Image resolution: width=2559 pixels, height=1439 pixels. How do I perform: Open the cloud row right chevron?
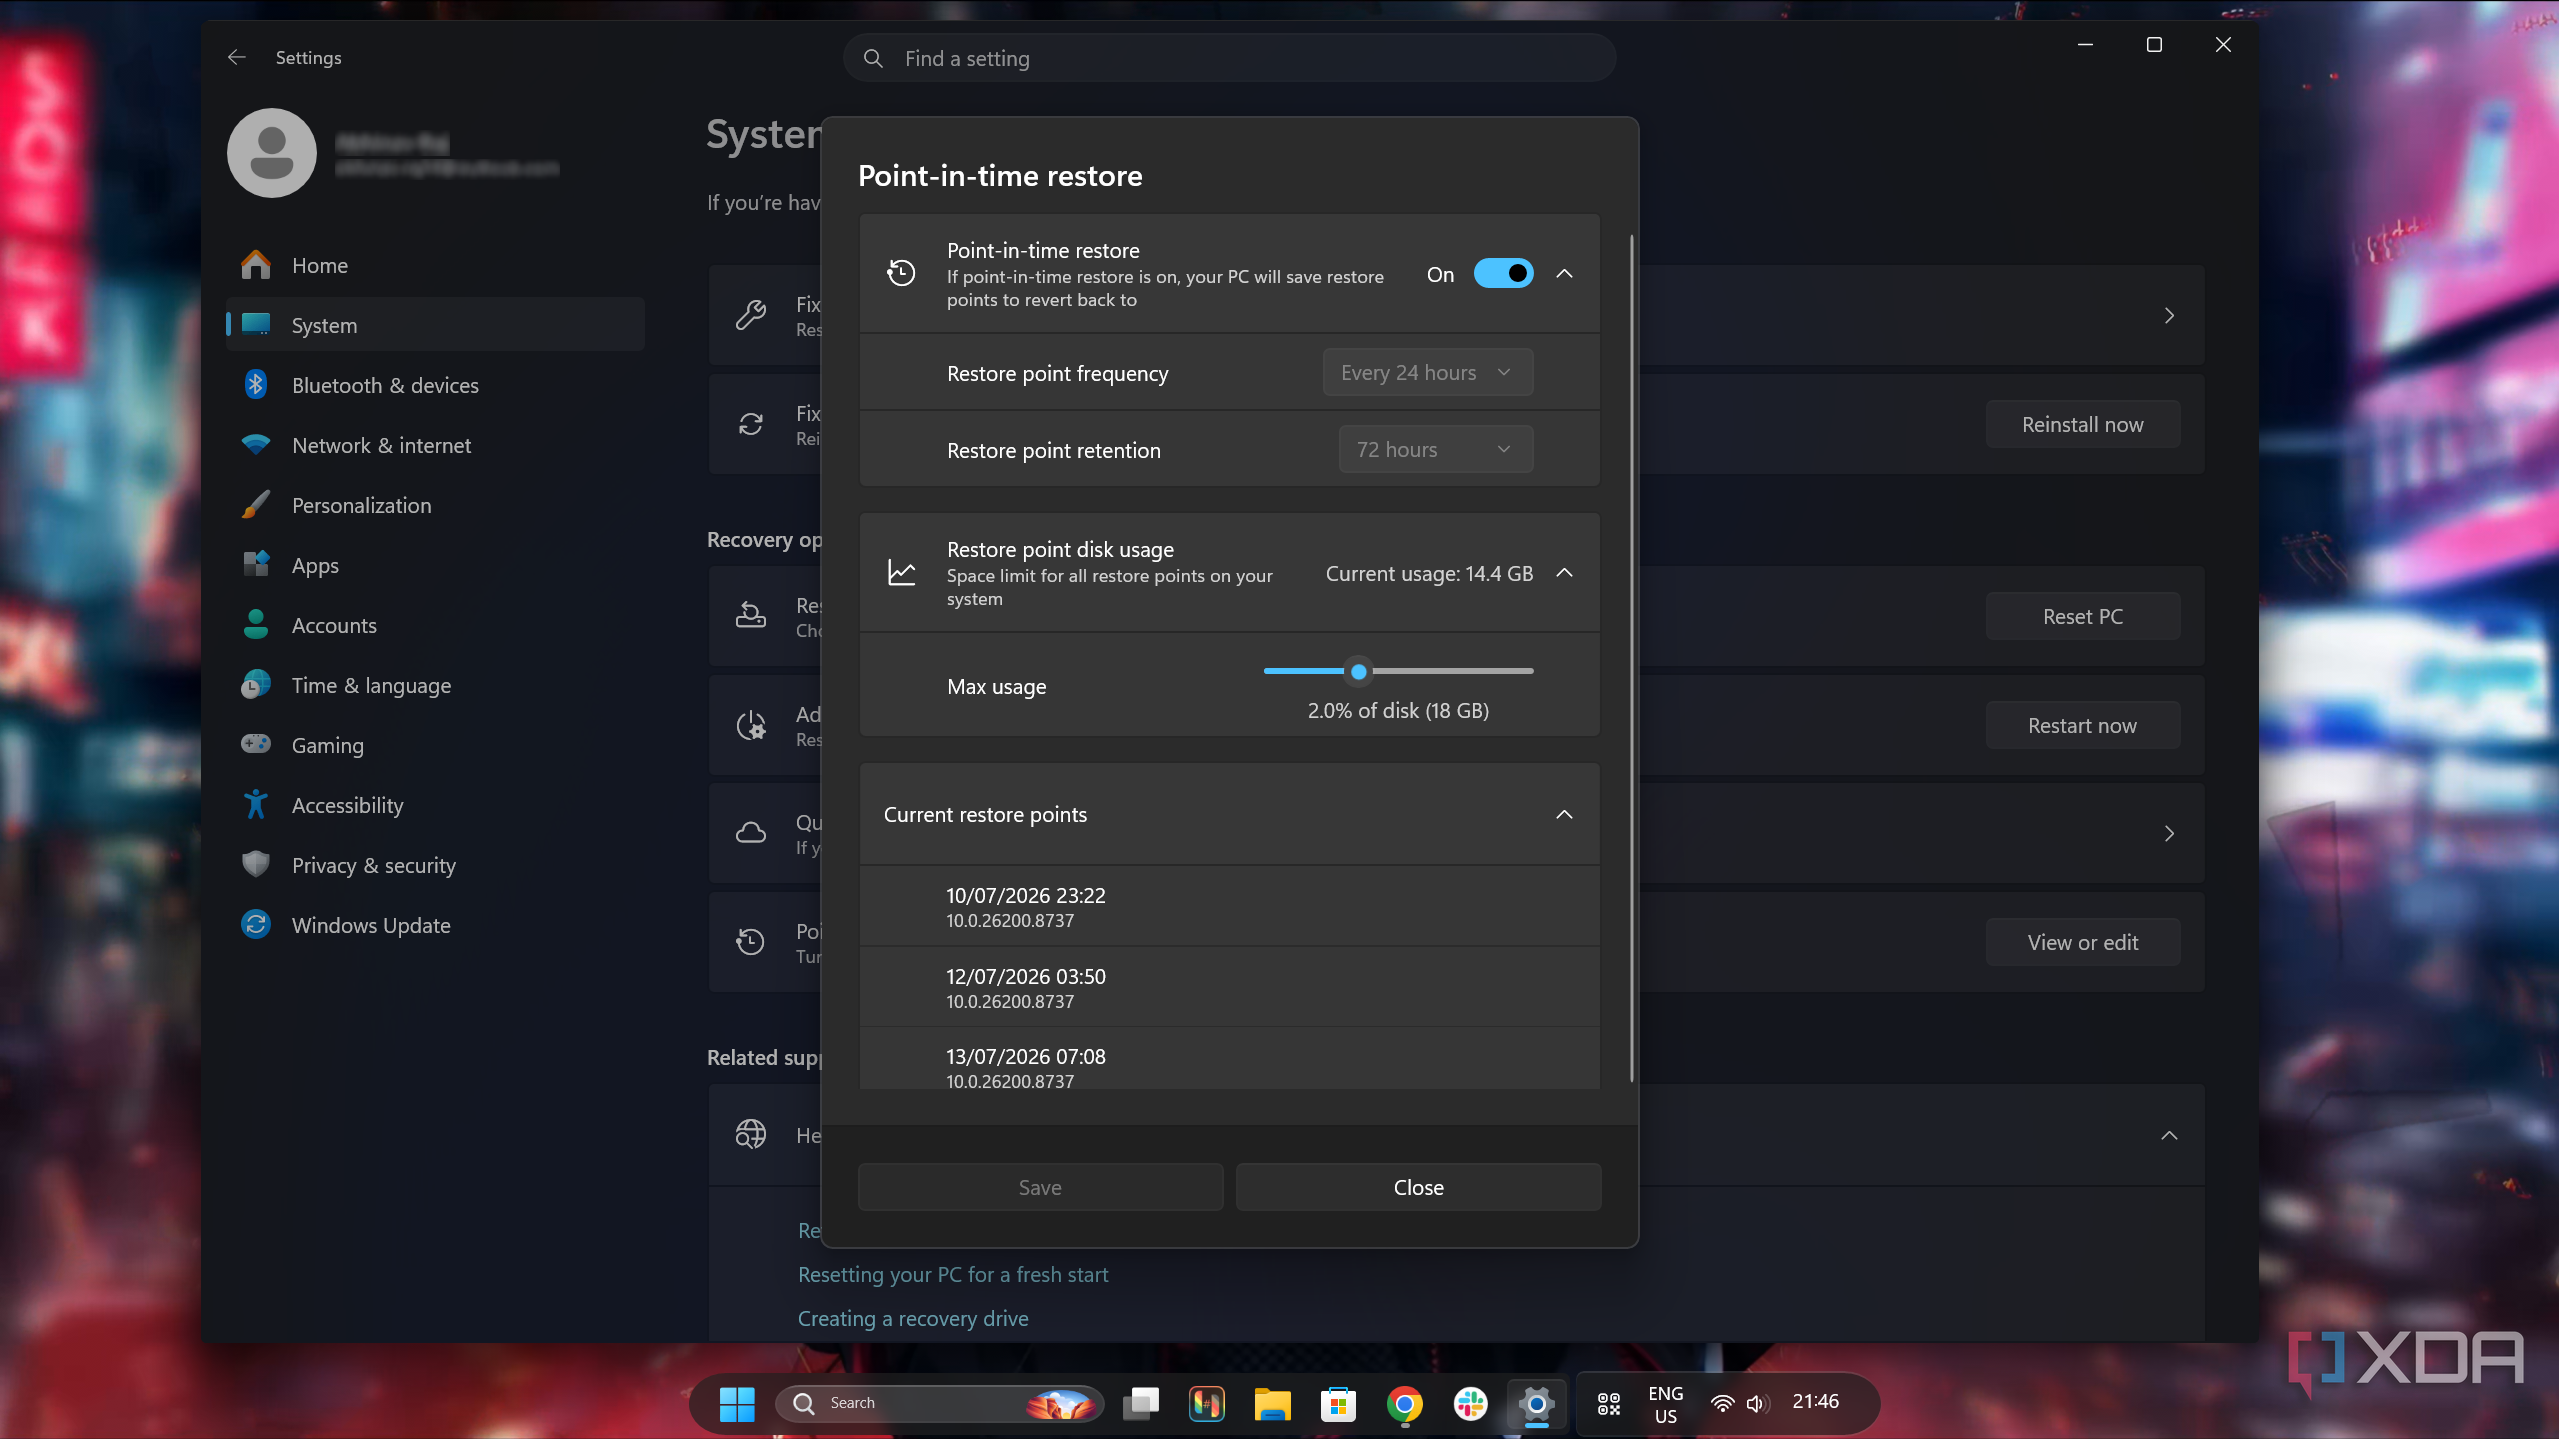2169,833
